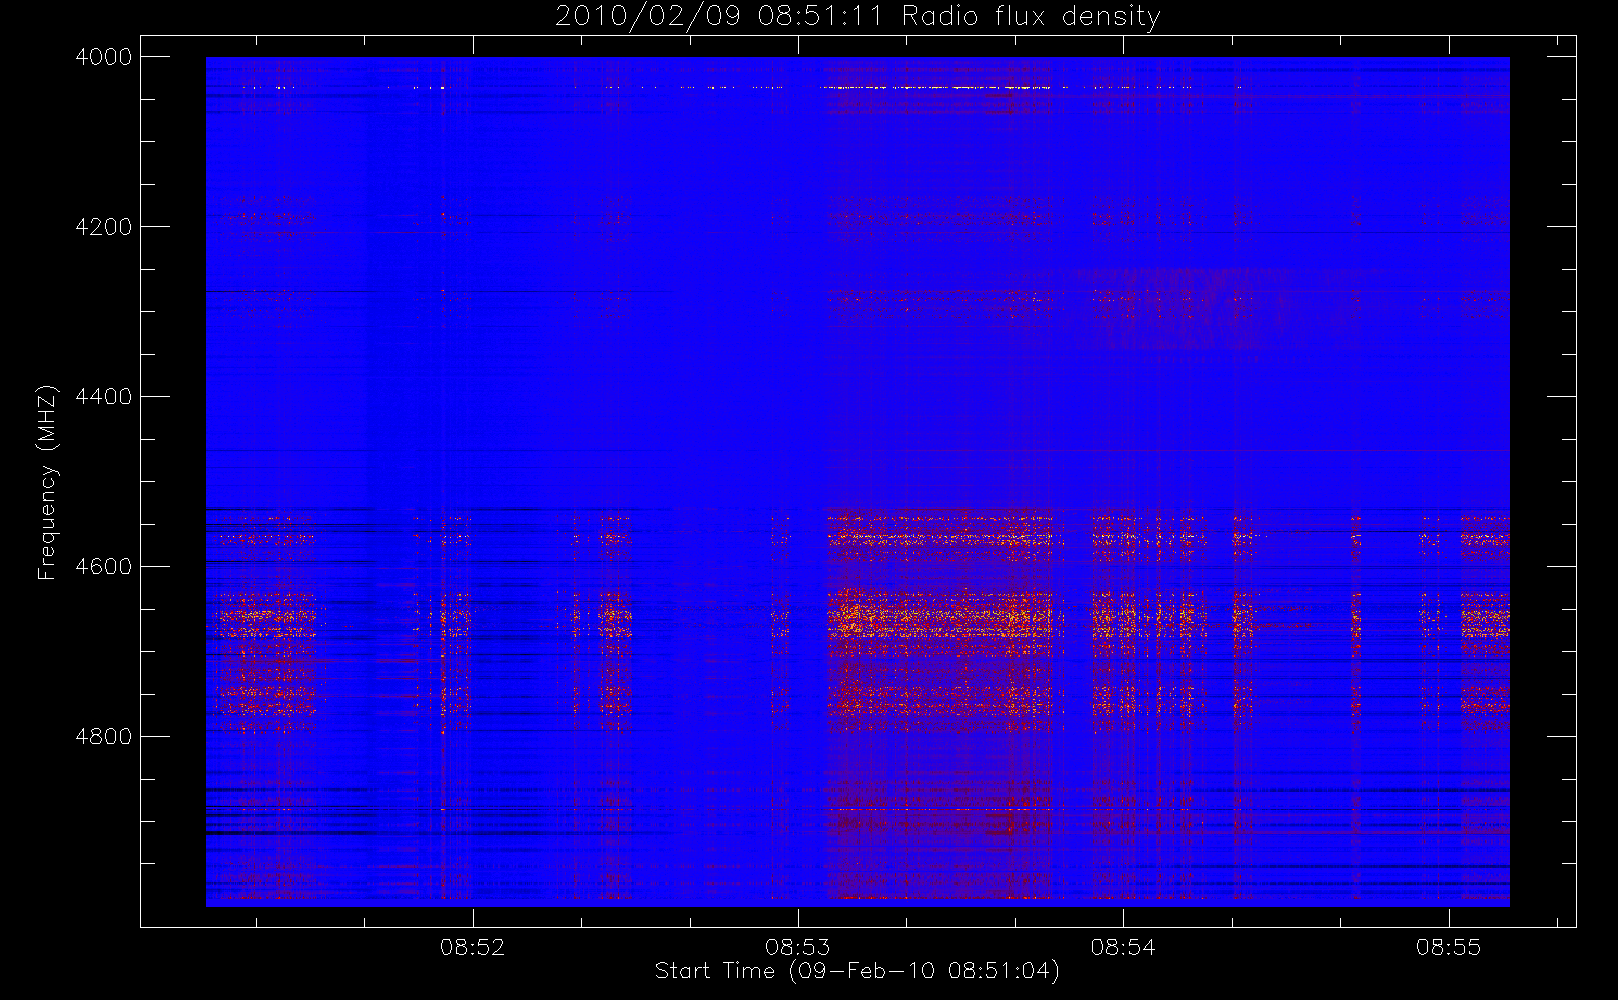This screenshot has width=1618, height=1000.
Task: Click the '4200' frequency axis label
Action: [x=104, y=227]
